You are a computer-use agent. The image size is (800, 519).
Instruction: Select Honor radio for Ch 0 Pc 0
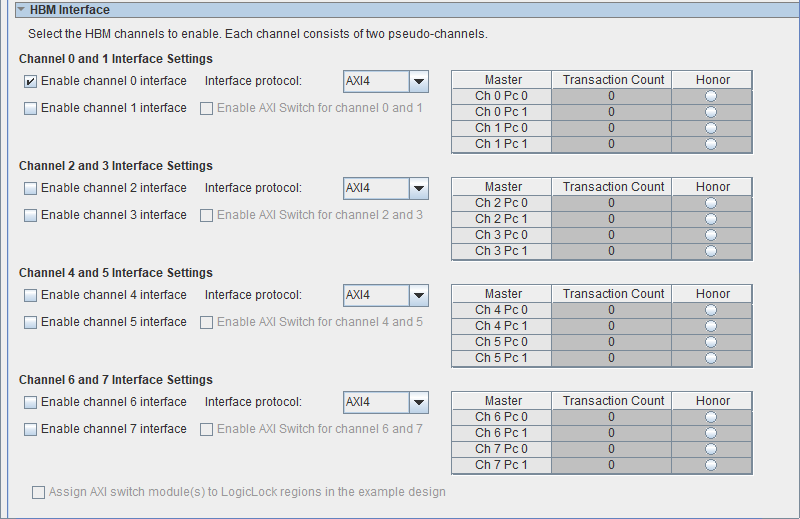pyautogui.click(x=711, y=96)
